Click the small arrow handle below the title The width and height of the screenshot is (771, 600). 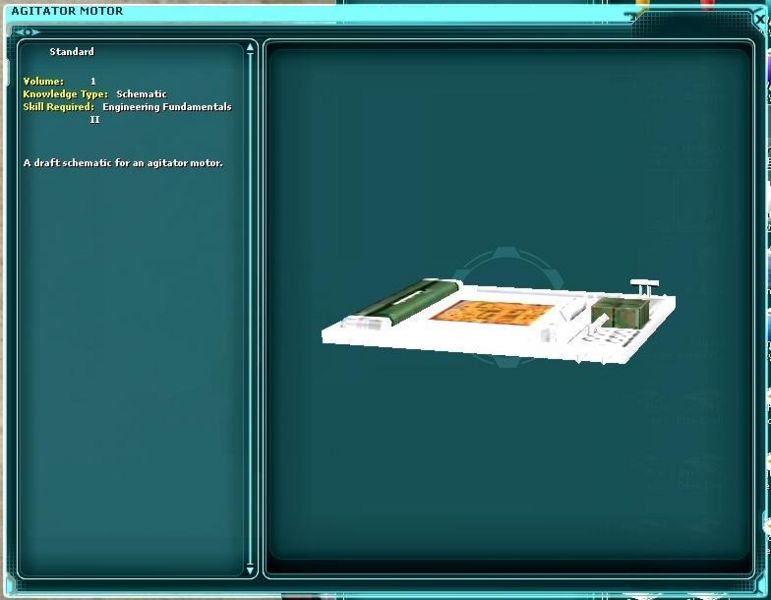pos(26,32)
